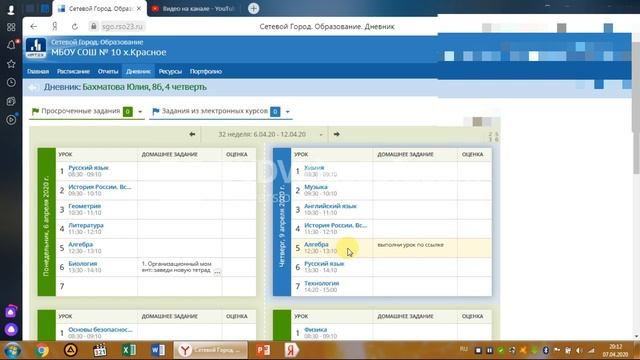Image resolution: width=640 pixels, height=360 pixels.
Task: Open the Английский язык lesson link
Action: (330, 206)
